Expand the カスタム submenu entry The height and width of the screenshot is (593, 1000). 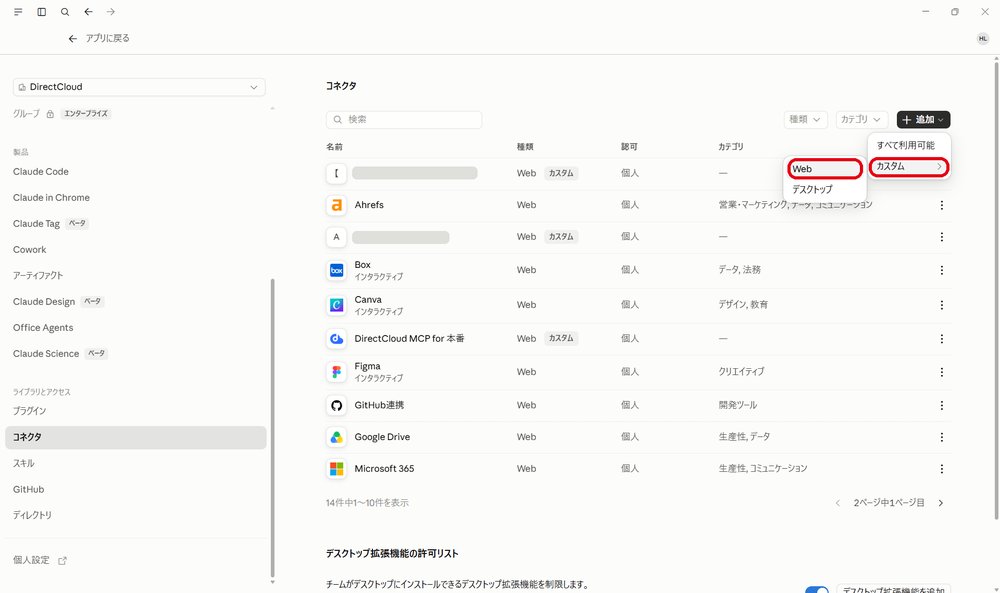[x=909, y=166]
